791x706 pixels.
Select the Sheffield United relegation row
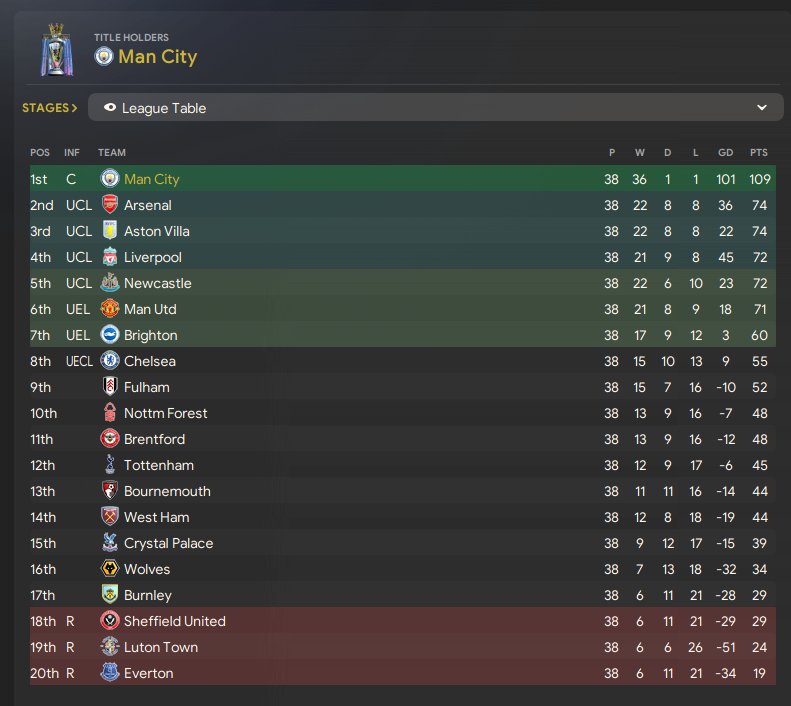tap(403, 621)
